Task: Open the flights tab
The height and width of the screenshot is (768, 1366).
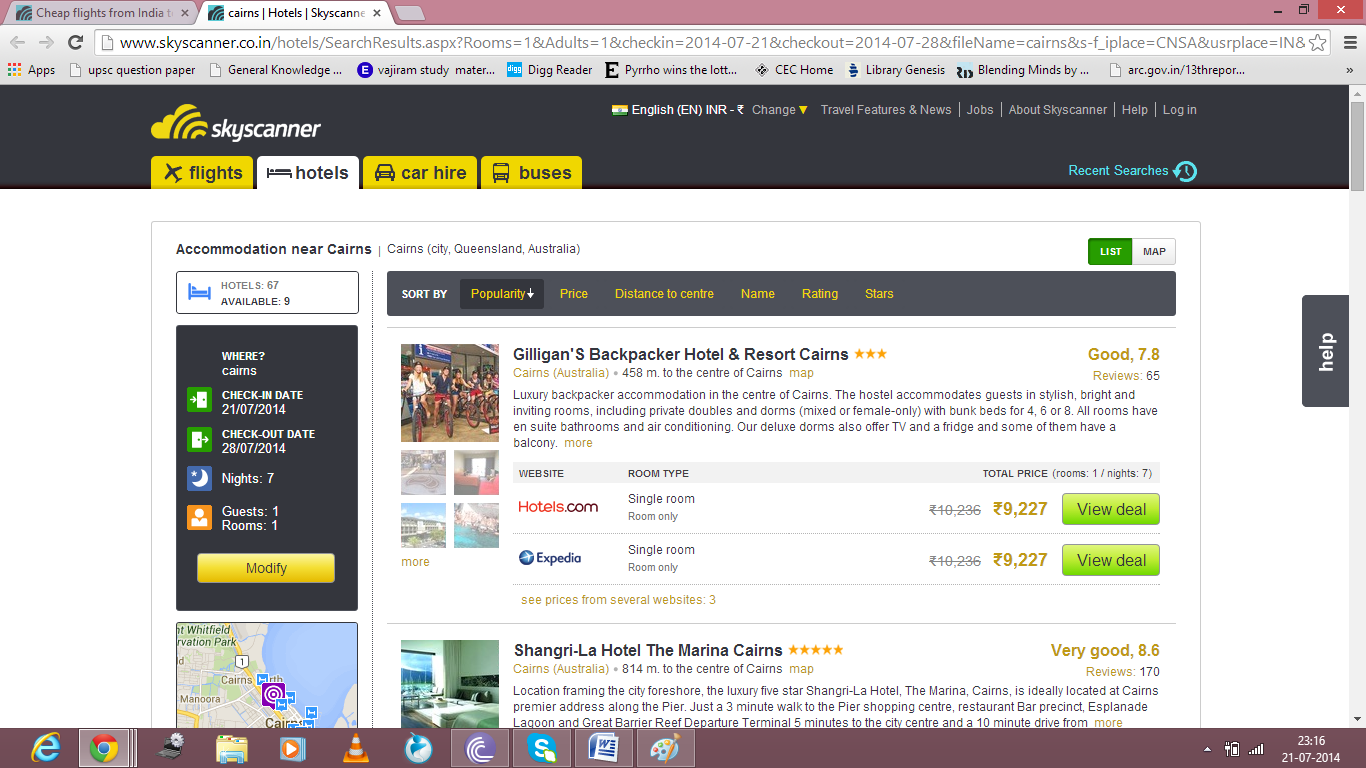Action: [x=203, y=172]
